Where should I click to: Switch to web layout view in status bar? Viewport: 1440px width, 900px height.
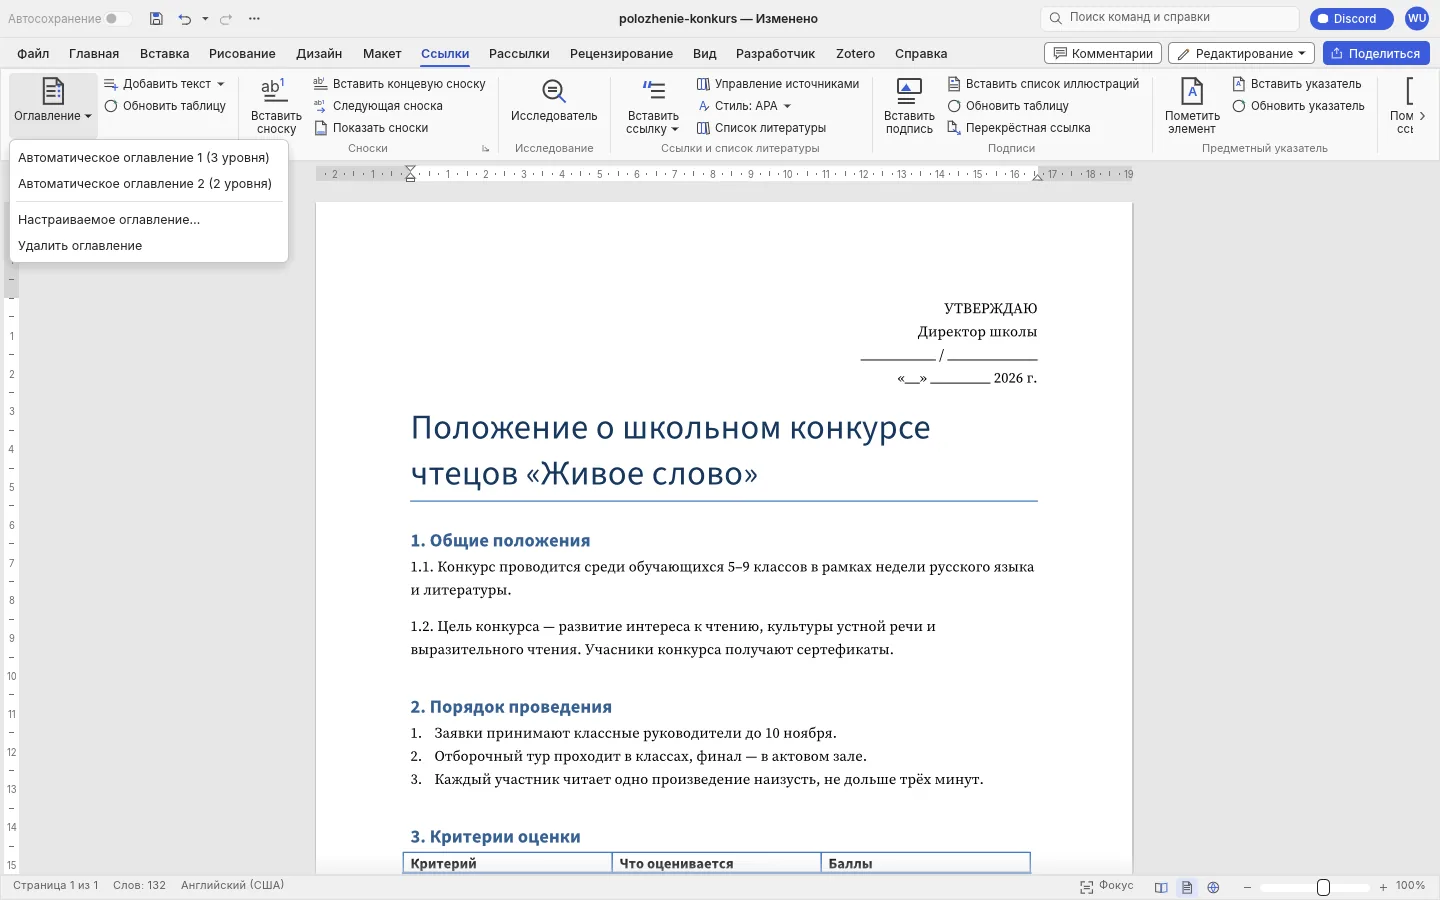click(1213, 887)
